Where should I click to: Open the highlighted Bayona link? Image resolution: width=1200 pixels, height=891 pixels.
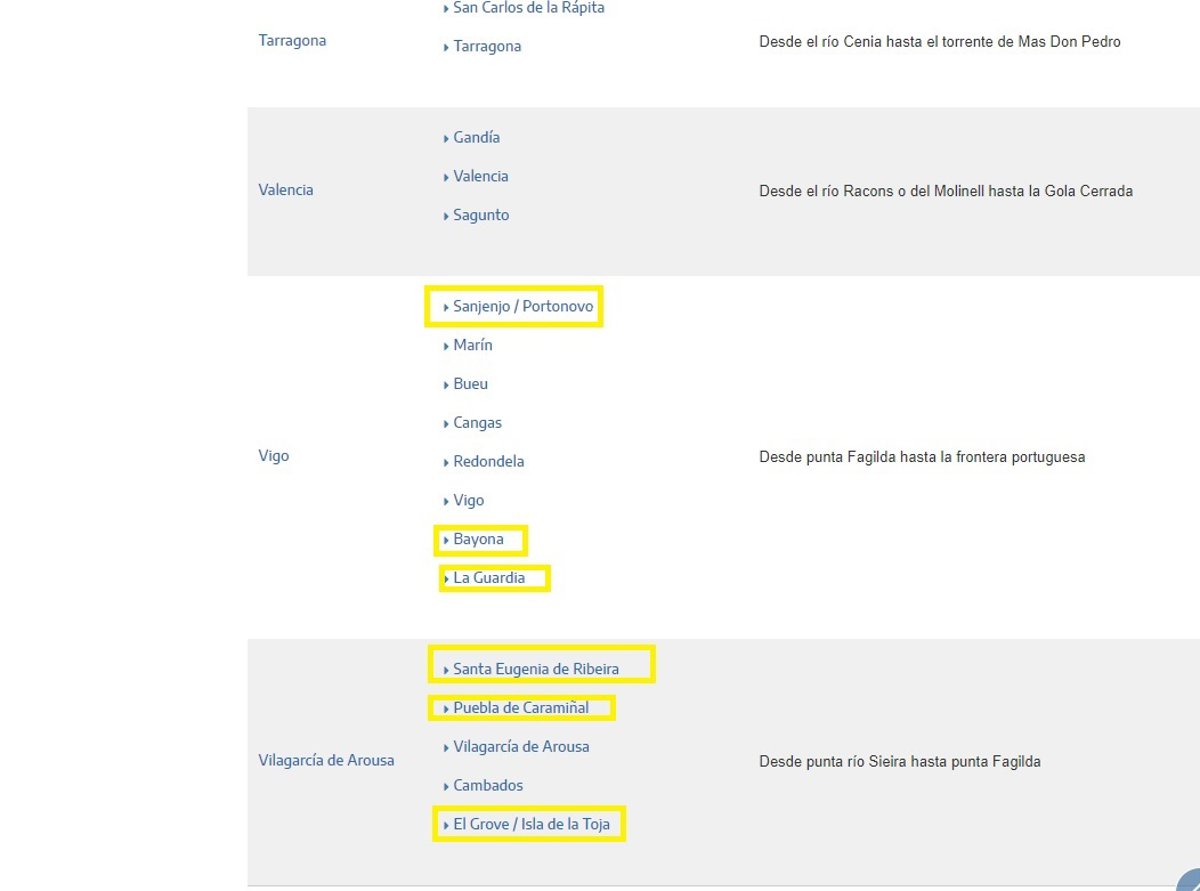[478, 540]
